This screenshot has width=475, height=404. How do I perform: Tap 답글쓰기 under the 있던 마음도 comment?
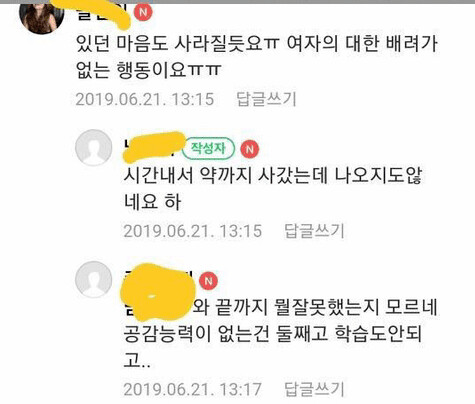266,99
